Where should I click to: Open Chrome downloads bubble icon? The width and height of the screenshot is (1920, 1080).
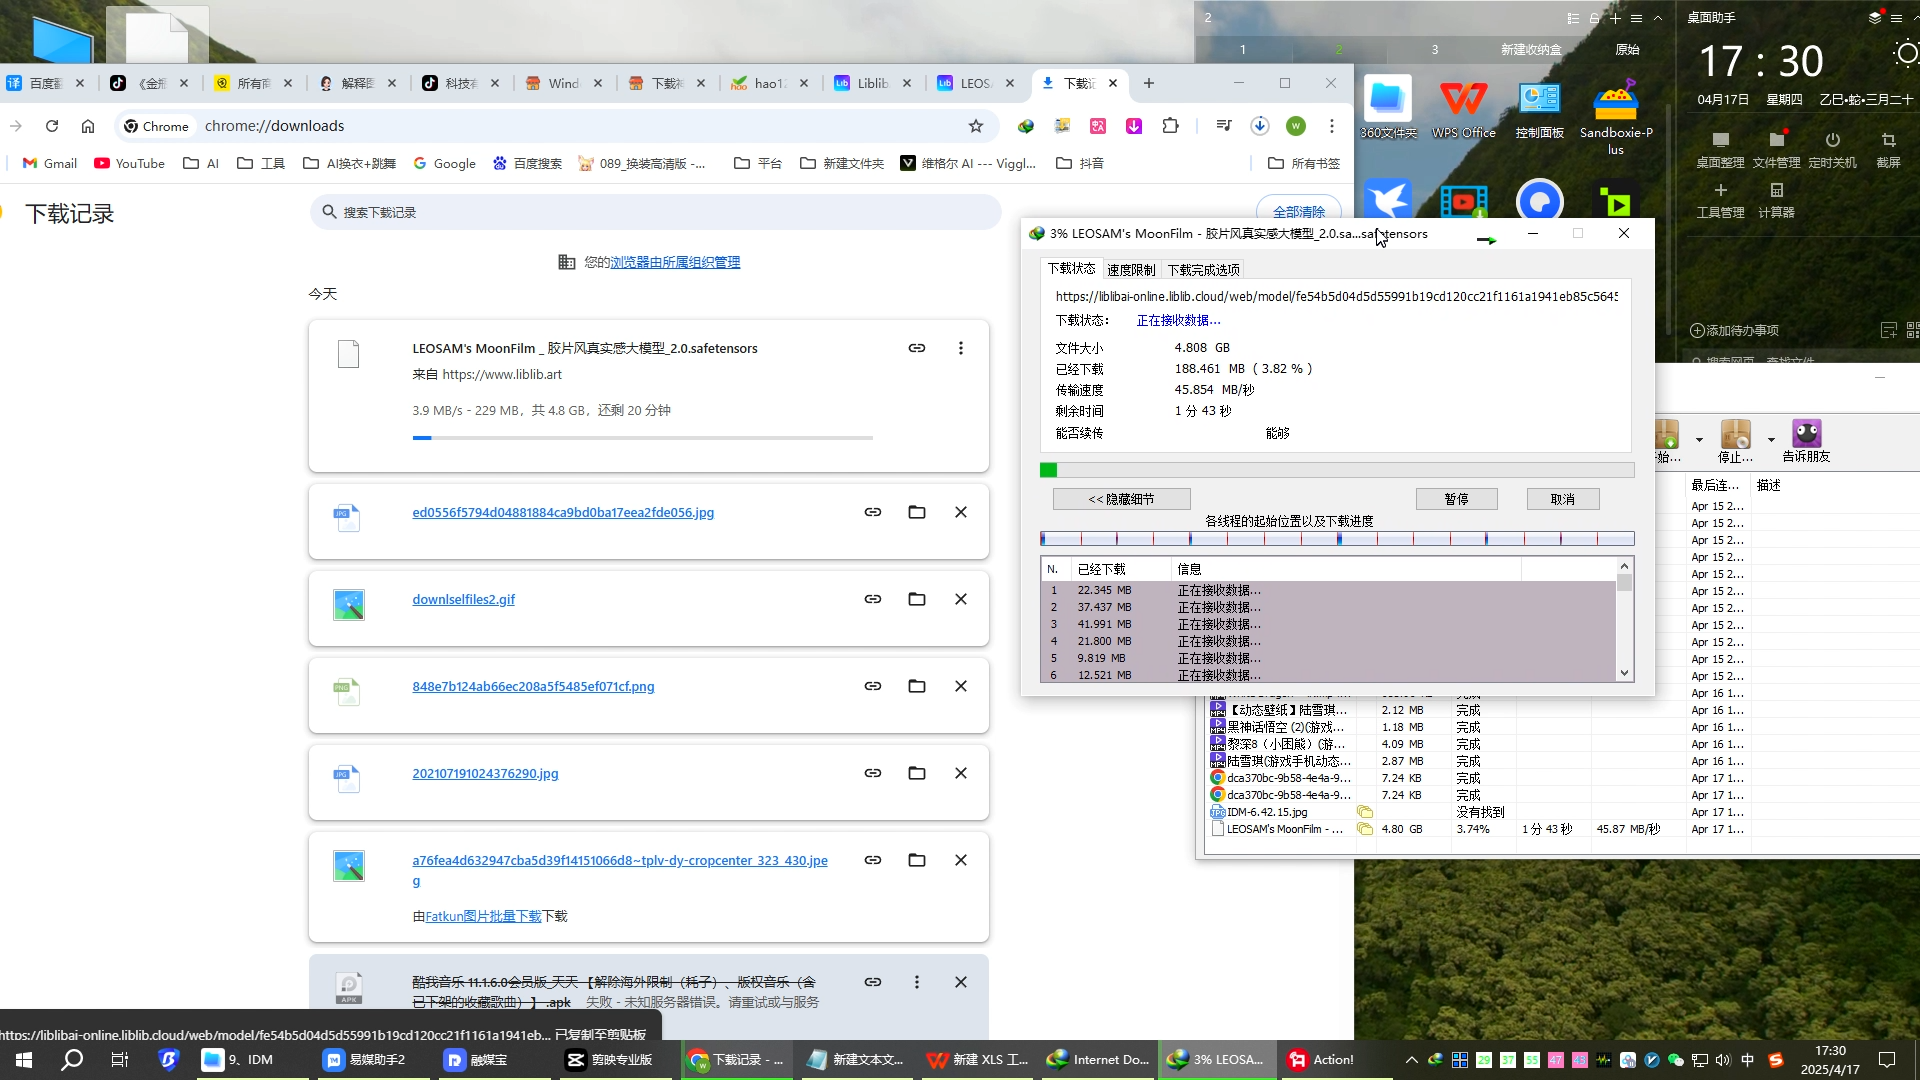(x=1260, y=126)
